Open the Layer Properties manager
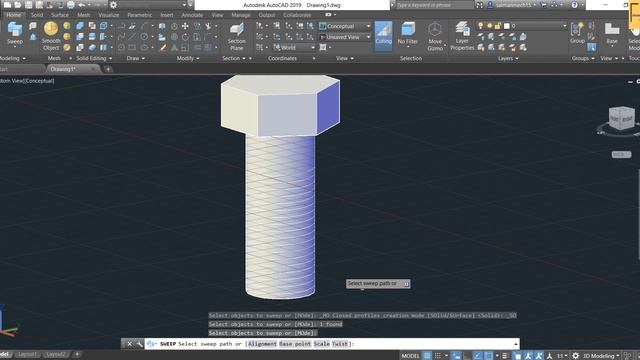 tap(462, 36)
